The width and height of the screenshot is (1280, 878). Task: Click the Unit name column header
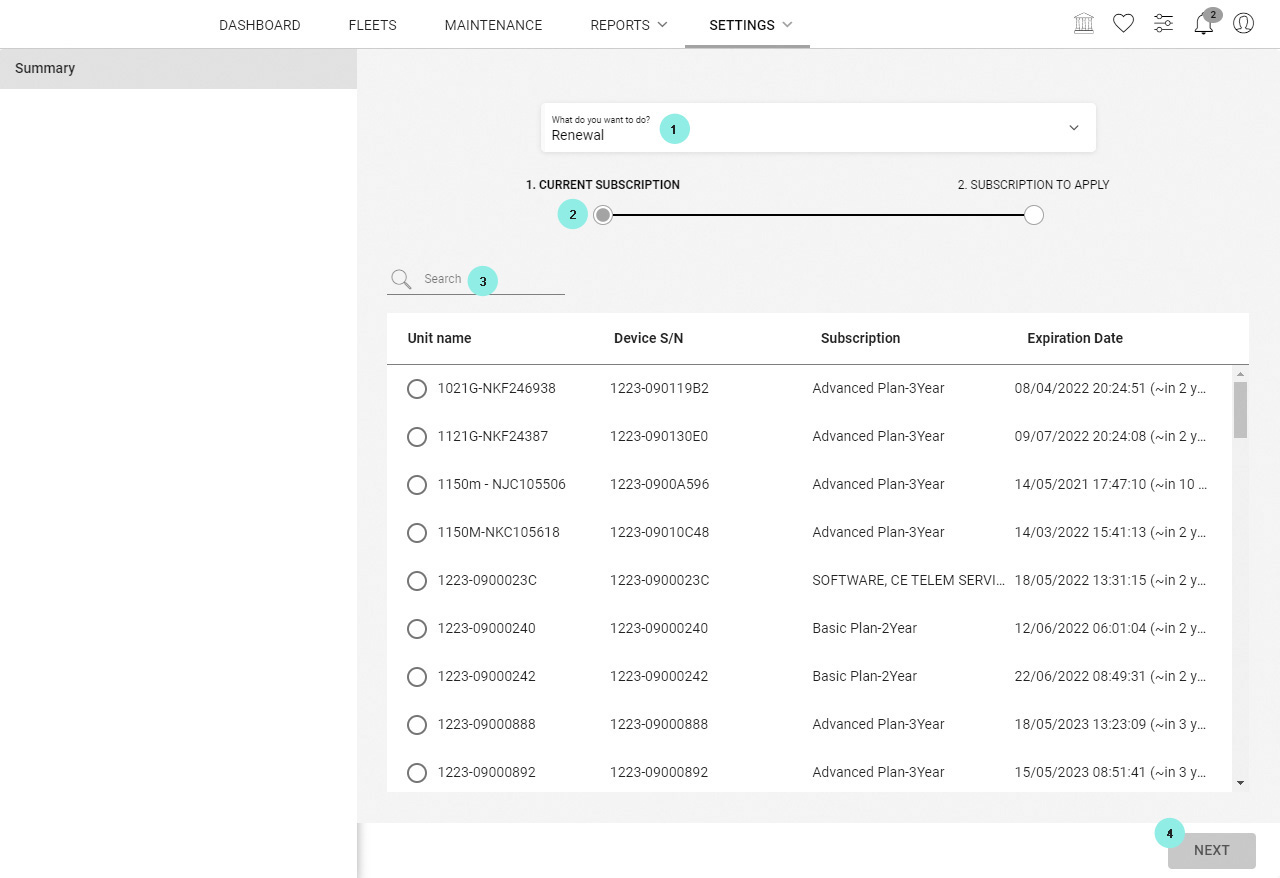tap(439, 338)
